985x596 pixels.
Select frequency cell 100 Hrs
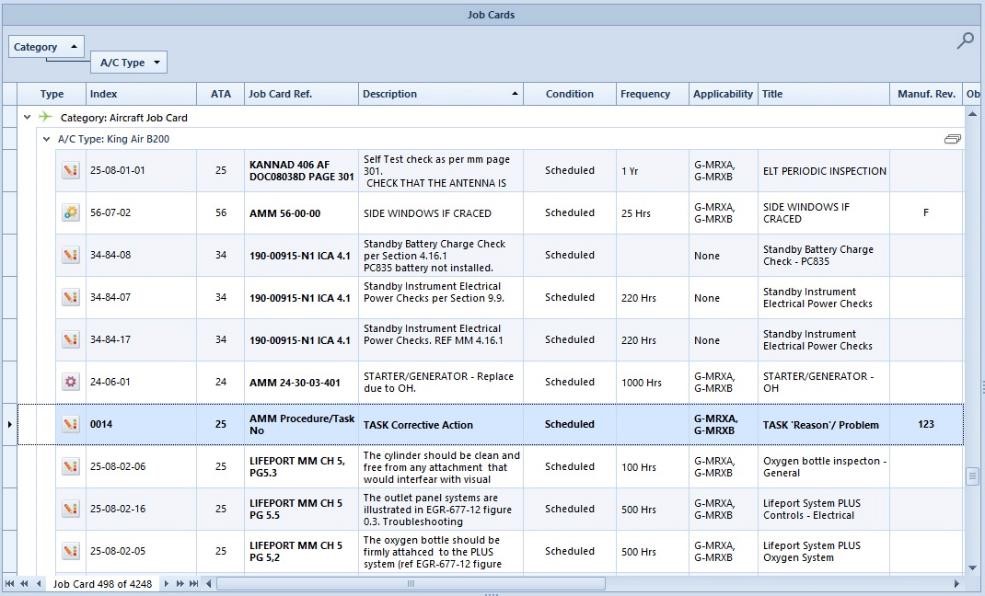coord(652,467)
